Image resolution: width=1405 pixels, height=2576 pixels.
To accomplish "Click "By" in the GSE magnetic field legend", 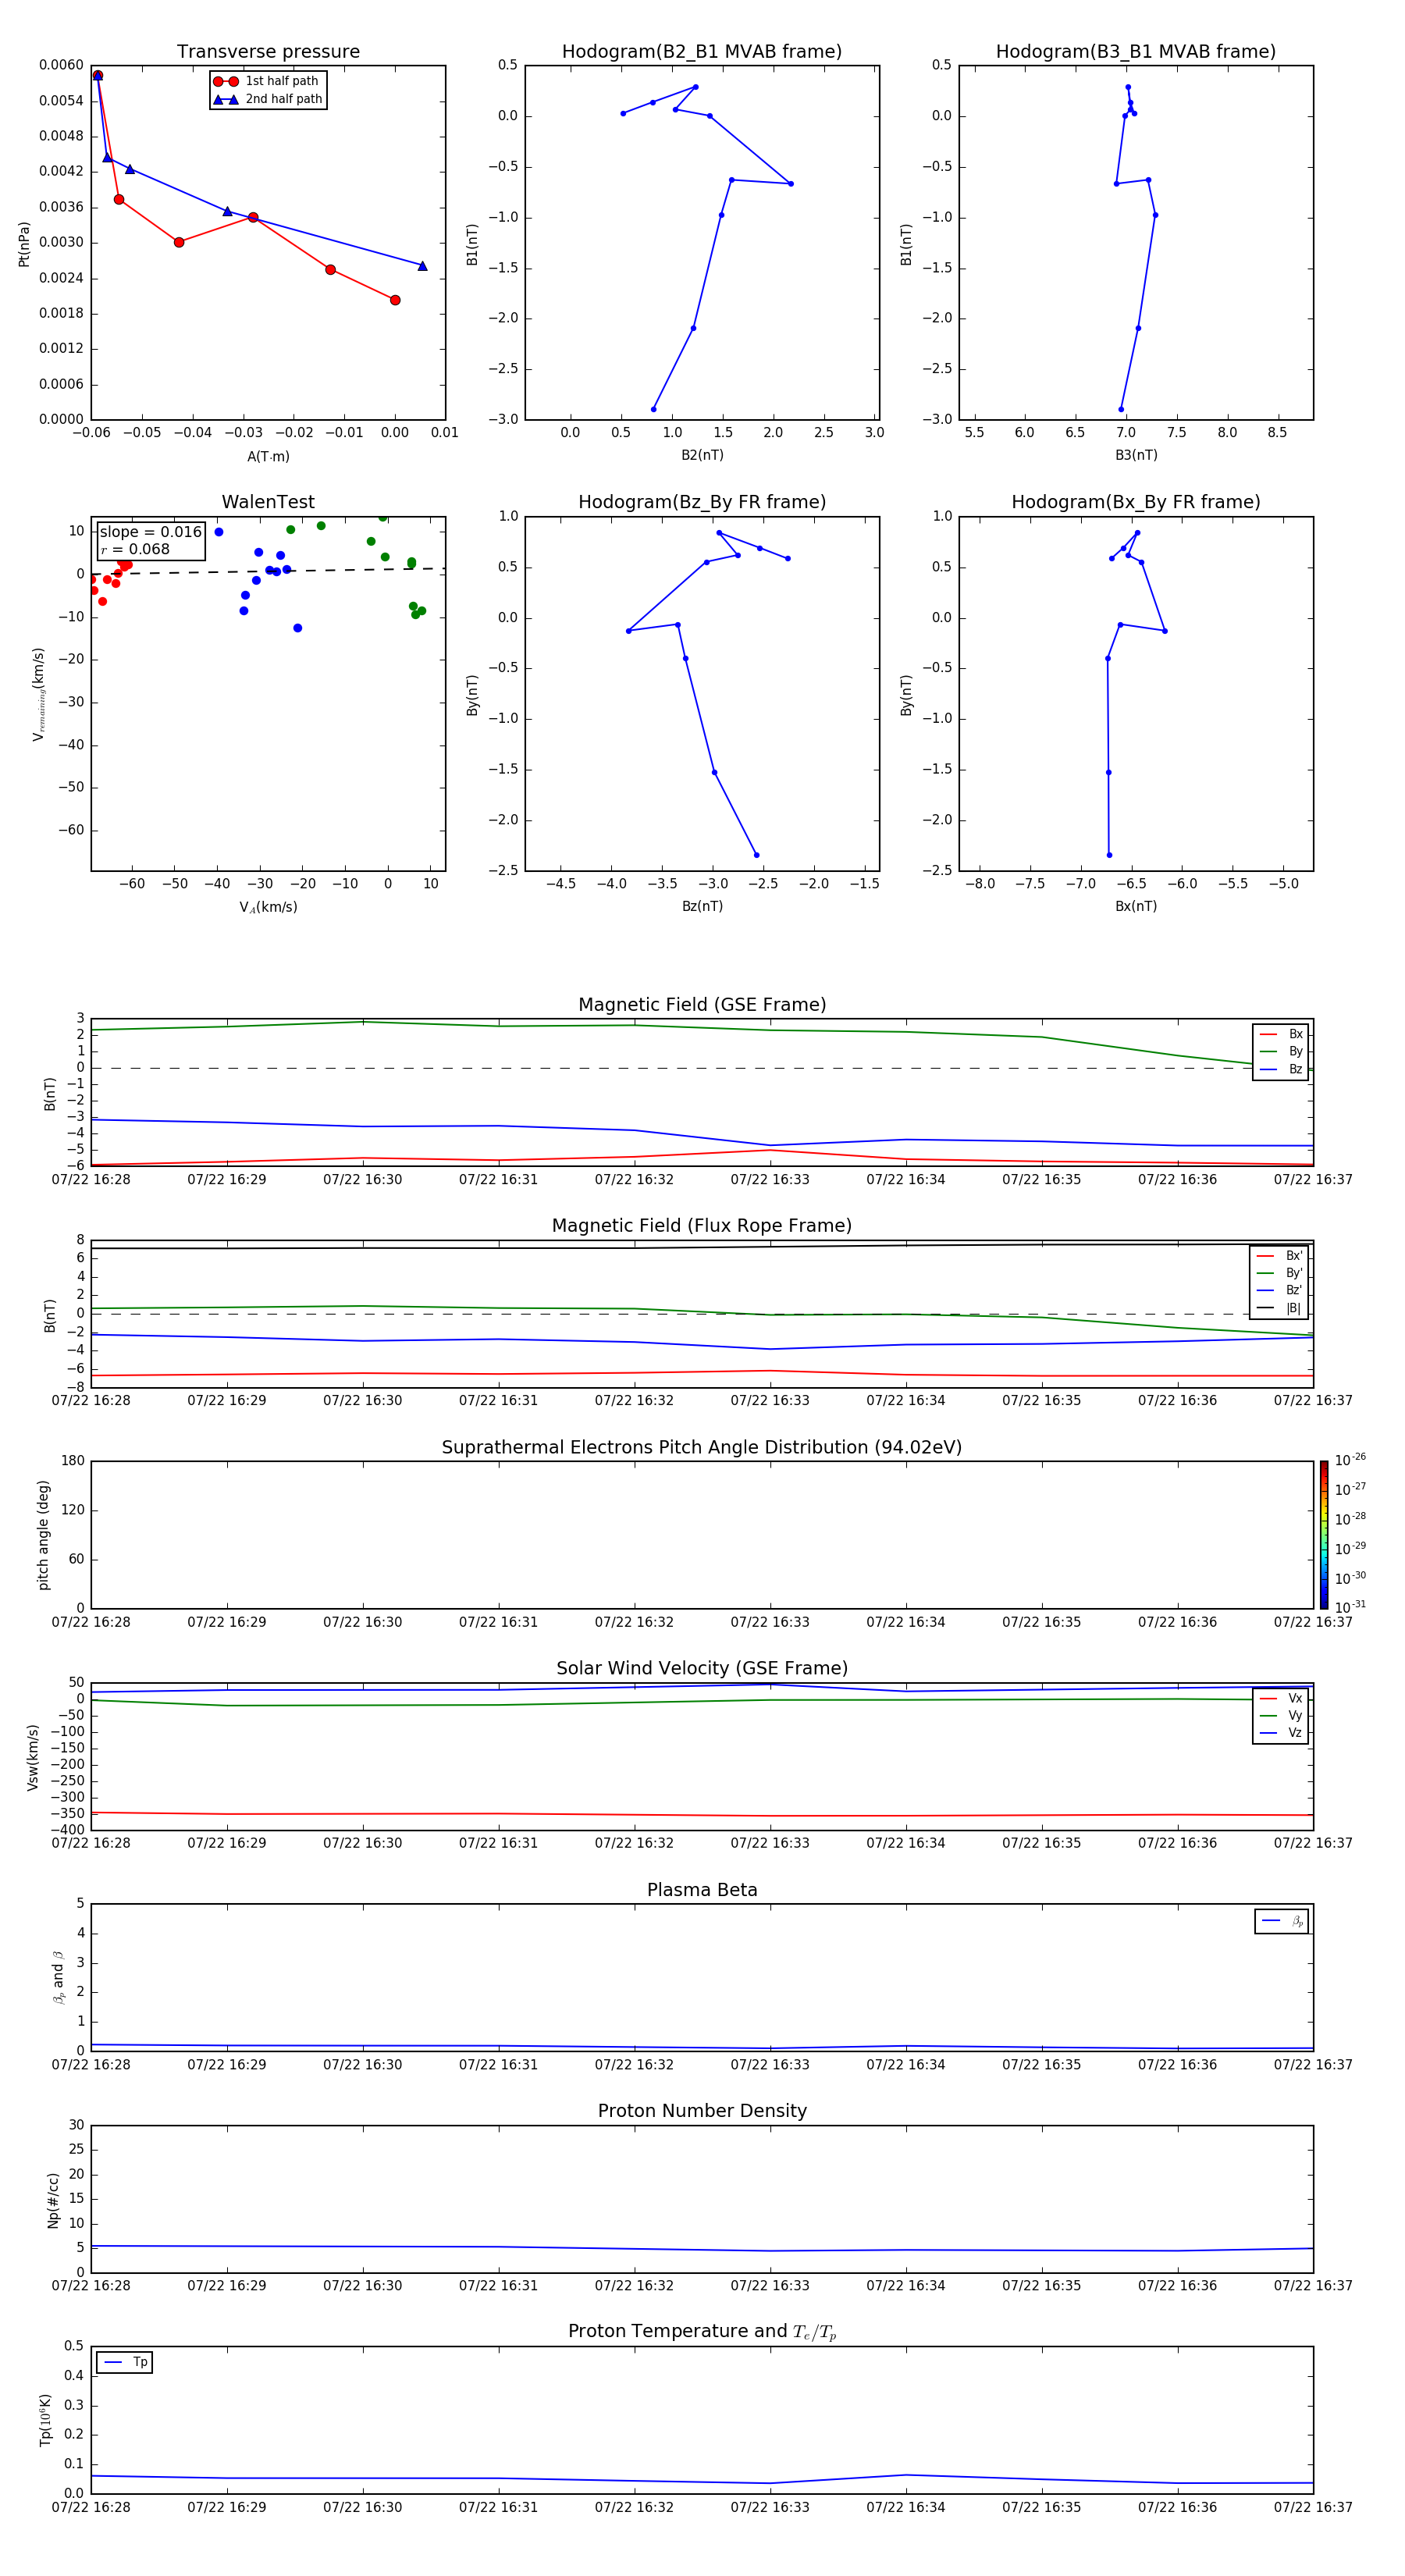I will pos(1295,1052).
